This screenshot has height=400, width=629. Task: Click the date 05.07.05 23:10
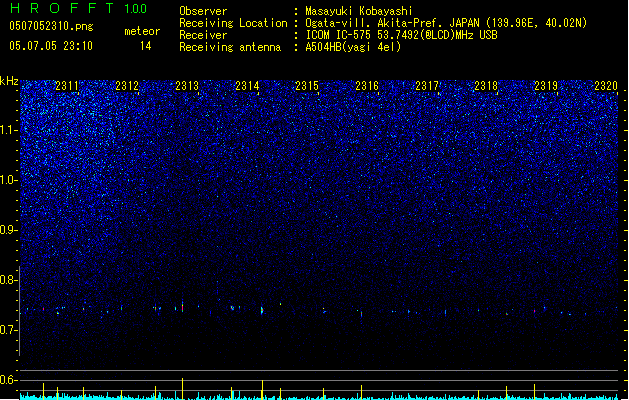(51, 46)
